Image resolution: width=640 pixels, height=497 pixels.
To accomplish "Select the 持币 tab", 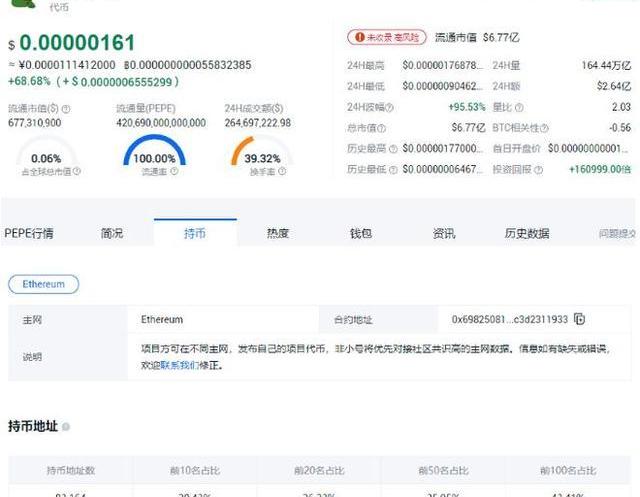I will pos(195,233).
